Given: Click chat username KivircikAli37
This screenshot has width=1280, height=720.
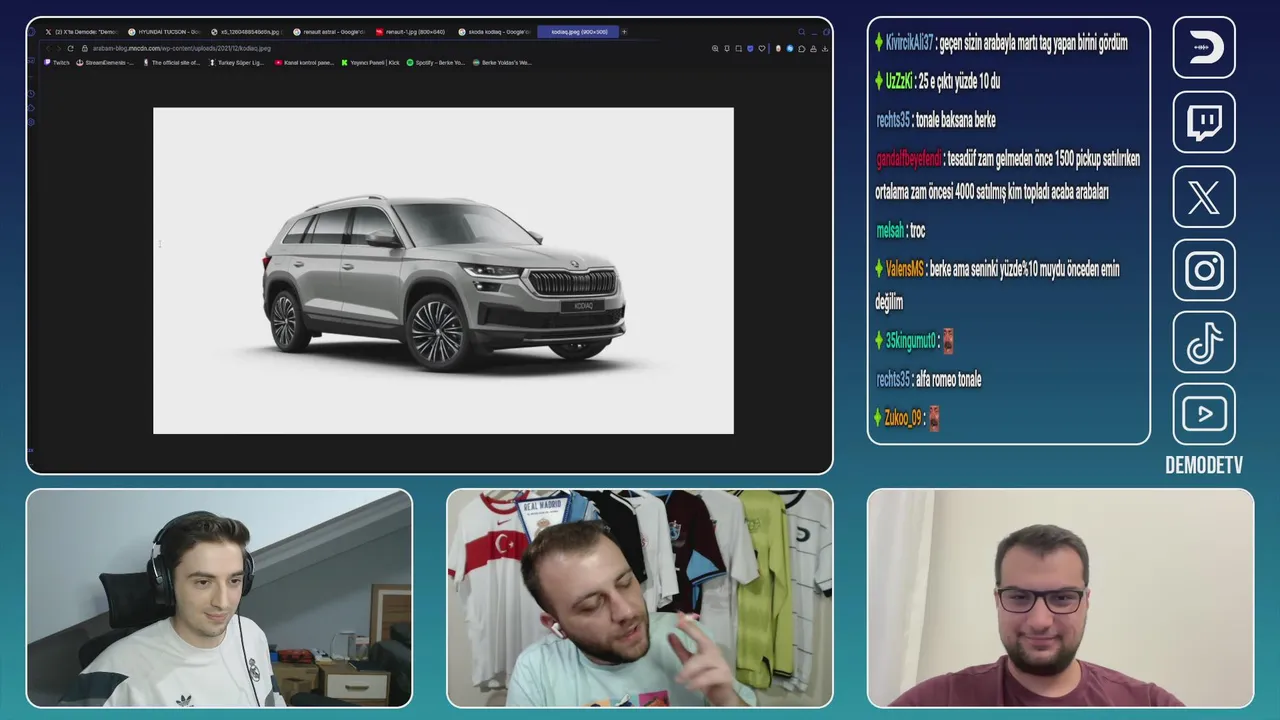Looking at the screenshot, I should pos(909,43).
